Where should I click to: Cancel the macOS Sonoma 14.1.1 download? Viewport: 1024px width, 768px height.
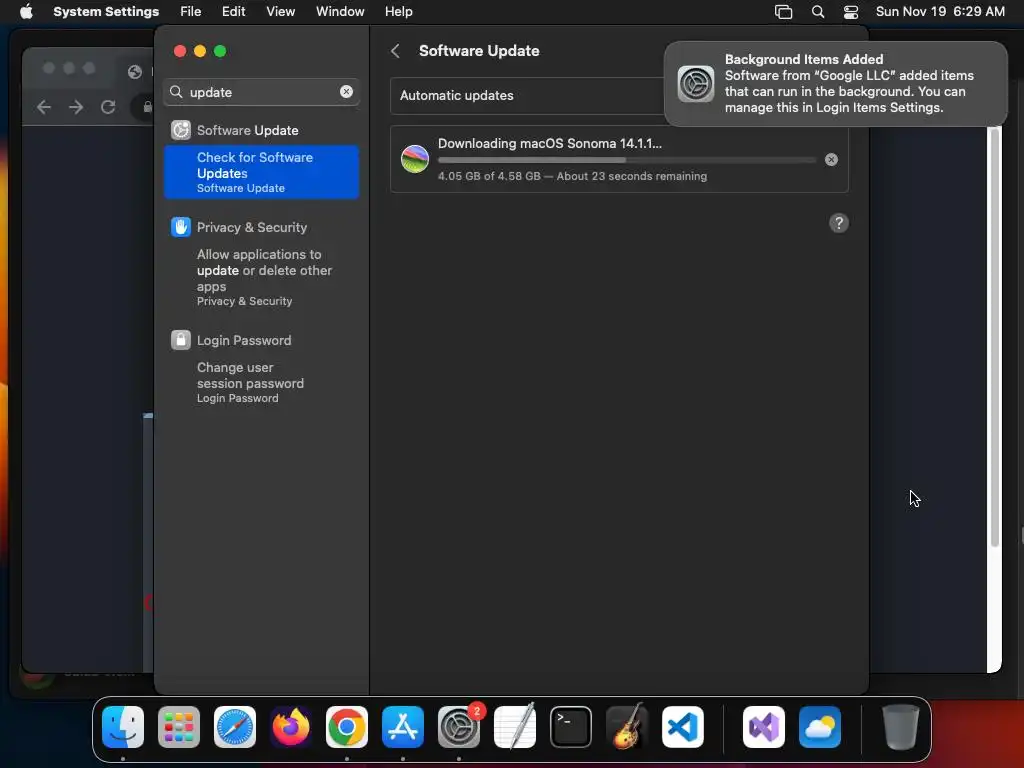pos(831,159)
